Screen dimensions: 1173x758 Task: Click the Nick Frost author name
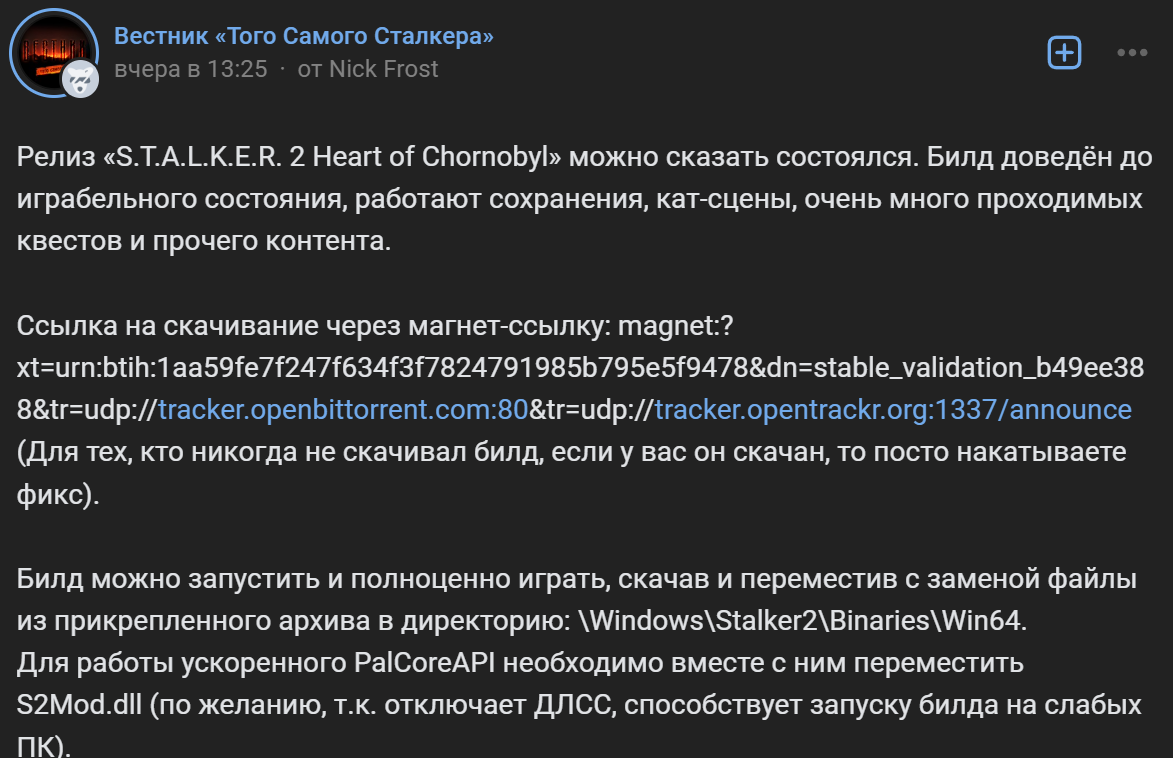click(x=385, y=69)
